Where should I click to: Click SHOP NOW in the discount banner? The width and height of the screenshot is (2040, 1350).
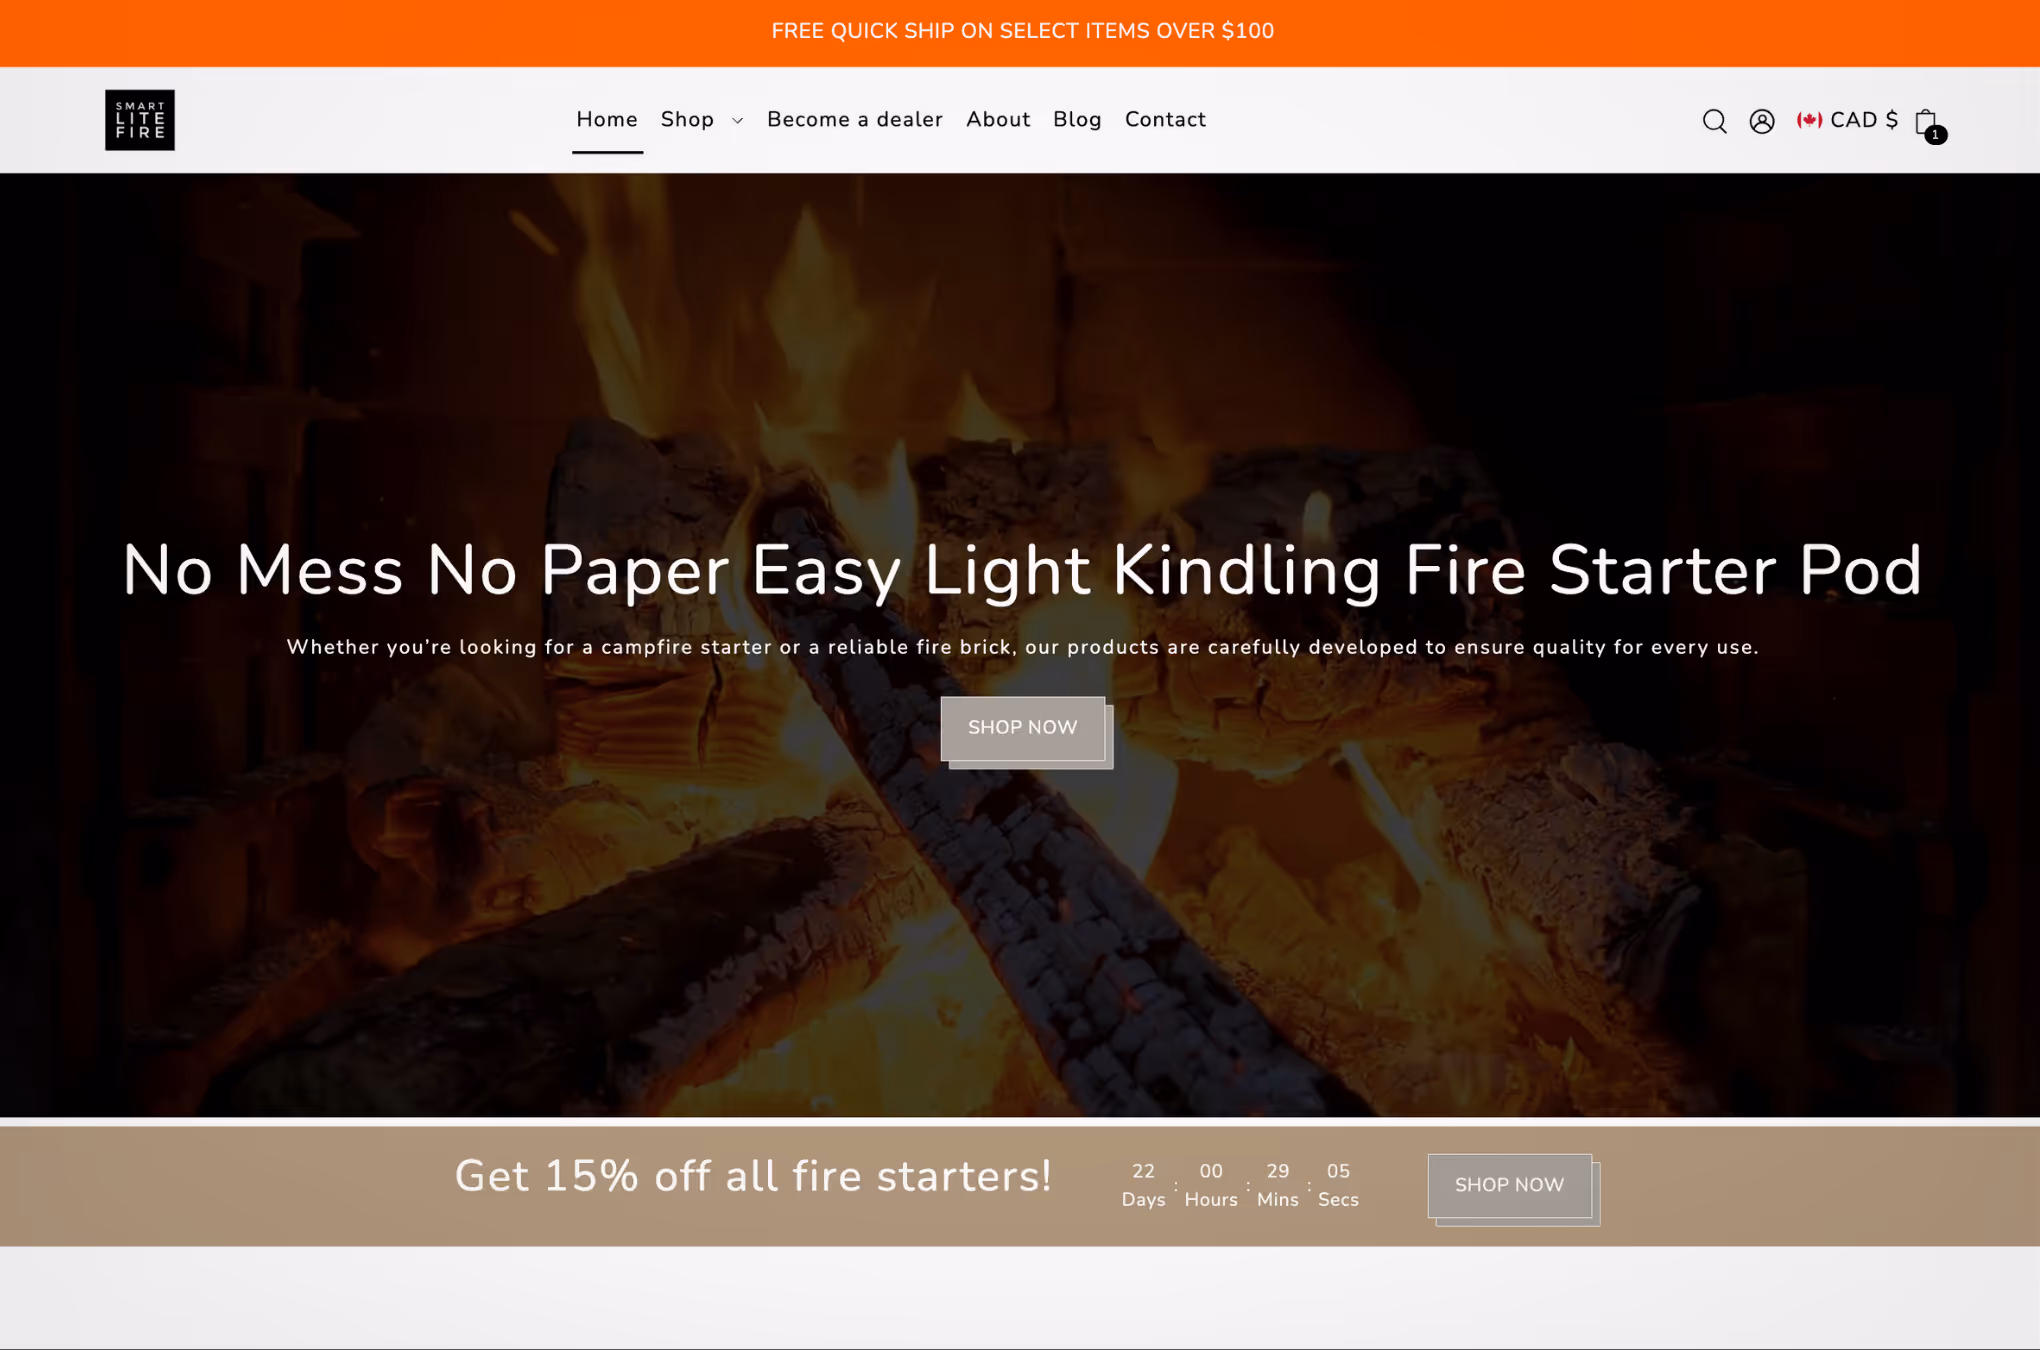pos(1509,1185)
